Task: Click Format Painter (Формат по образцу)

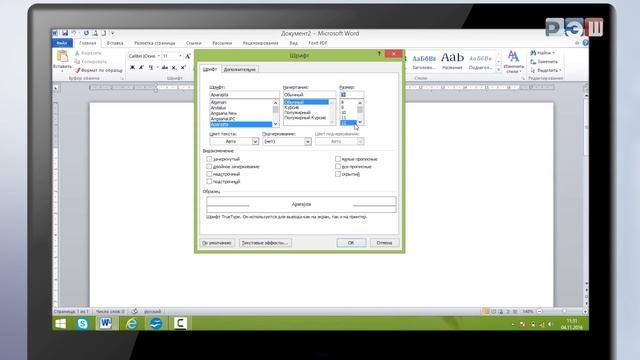Action: [x=98, y=70]
